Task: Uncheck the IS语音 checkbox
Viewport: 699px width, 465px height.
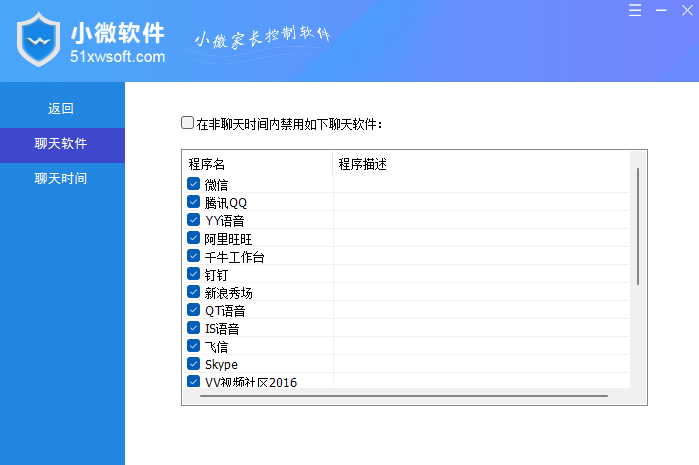Action: coord(193,328)
